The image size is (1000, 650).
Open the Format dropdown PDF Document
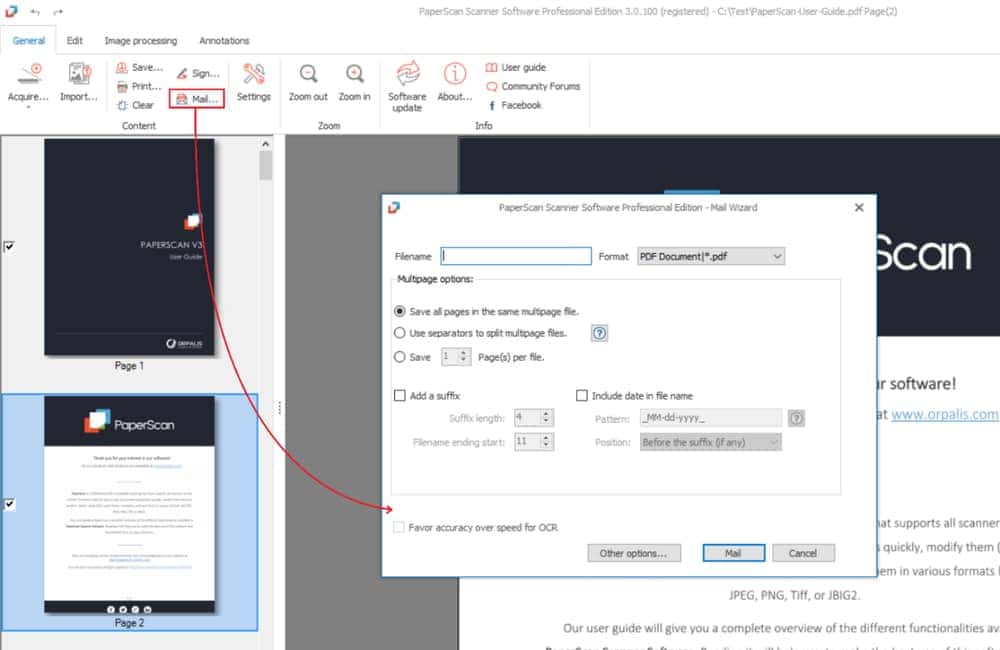tap(711, 256)
